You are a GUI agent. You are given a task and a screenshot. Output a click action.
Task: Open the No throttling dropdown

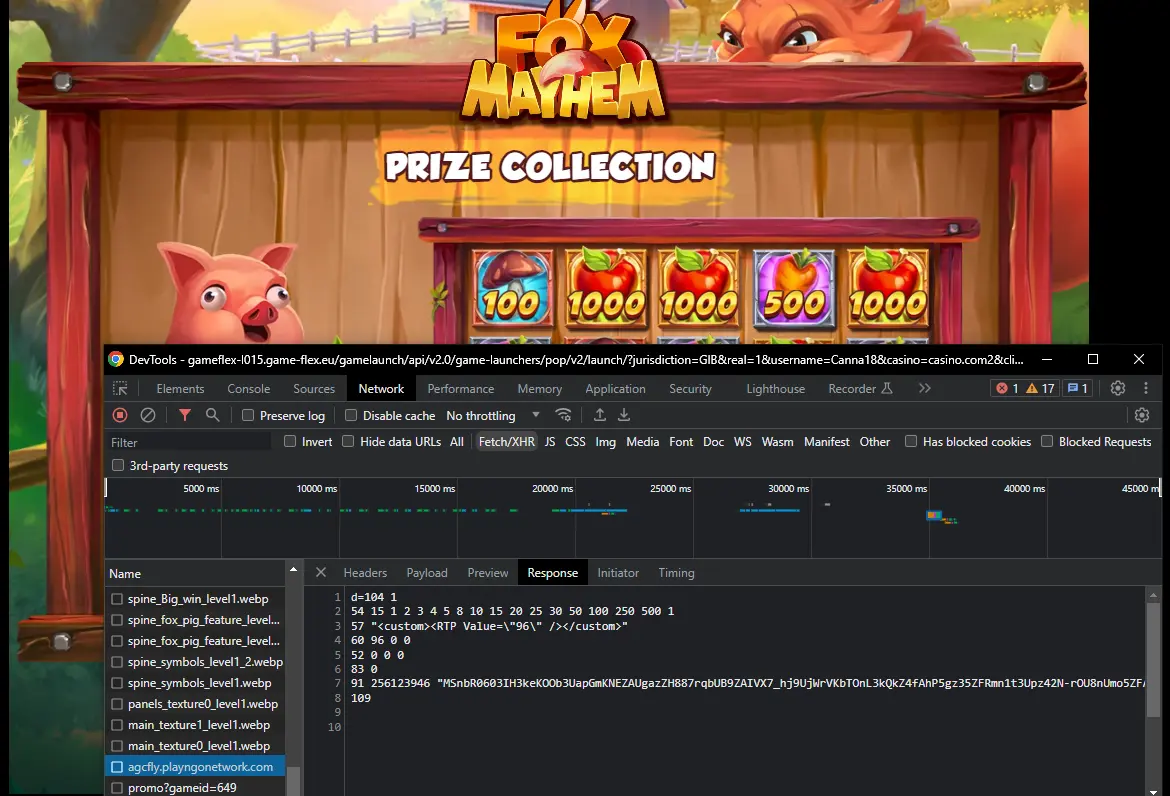pyautogui.click(x=492, y=416)
